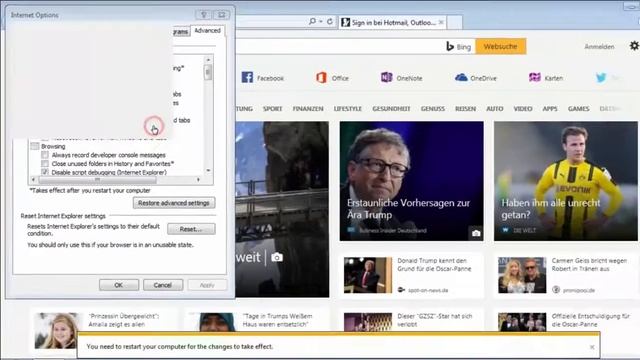Click the Bing logo in search box

(458, 47)
